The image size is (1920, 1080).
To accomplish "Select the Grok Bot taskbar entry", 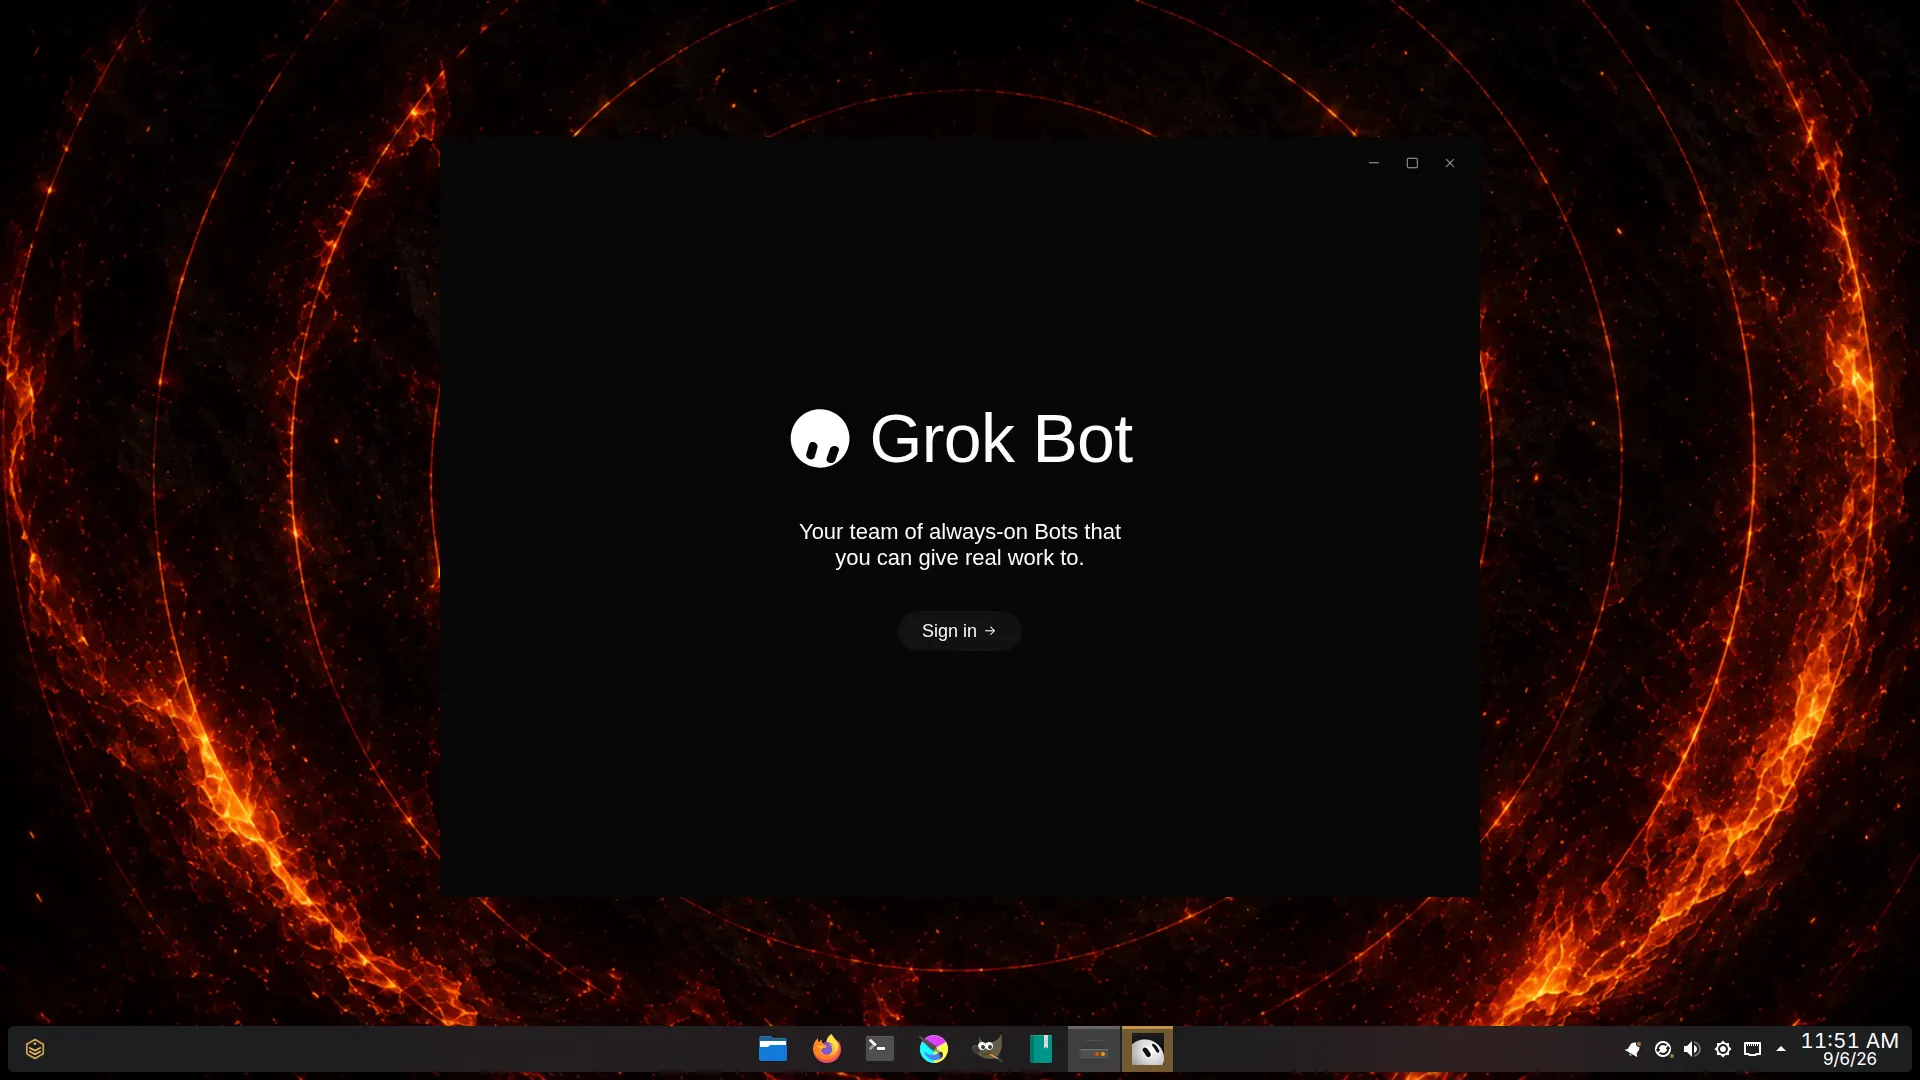I will click(x=1147, y=1049).
